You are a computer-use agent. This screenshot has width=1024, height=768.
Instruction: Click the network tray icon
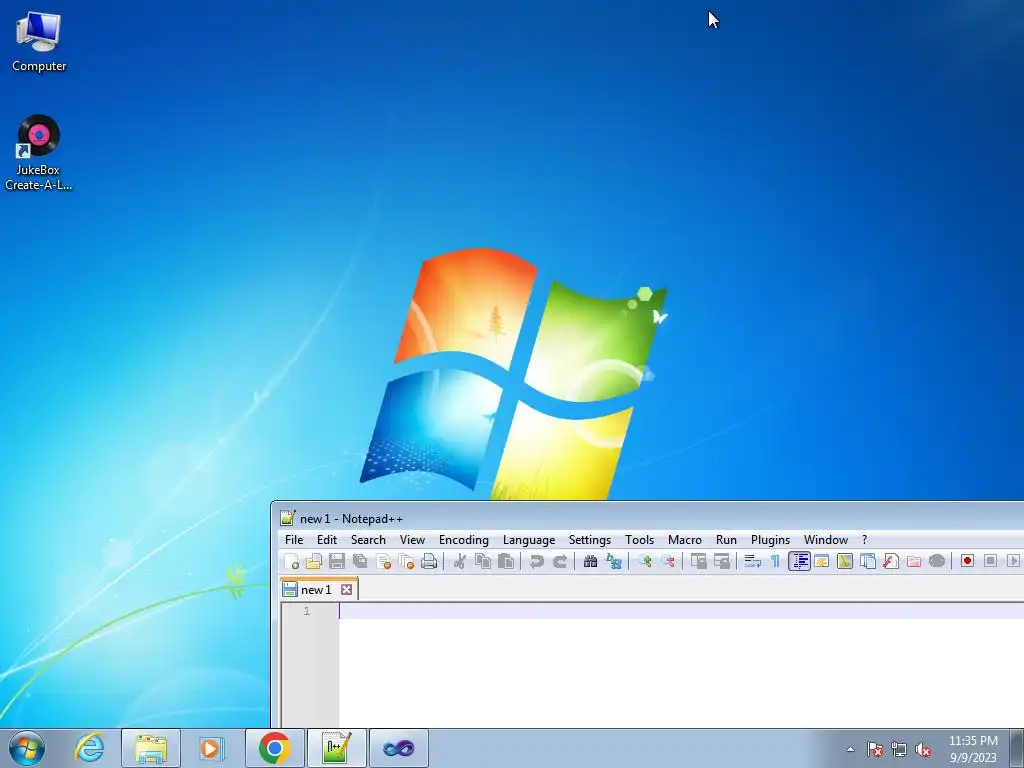pyautogui.click(x=899, y=749)
